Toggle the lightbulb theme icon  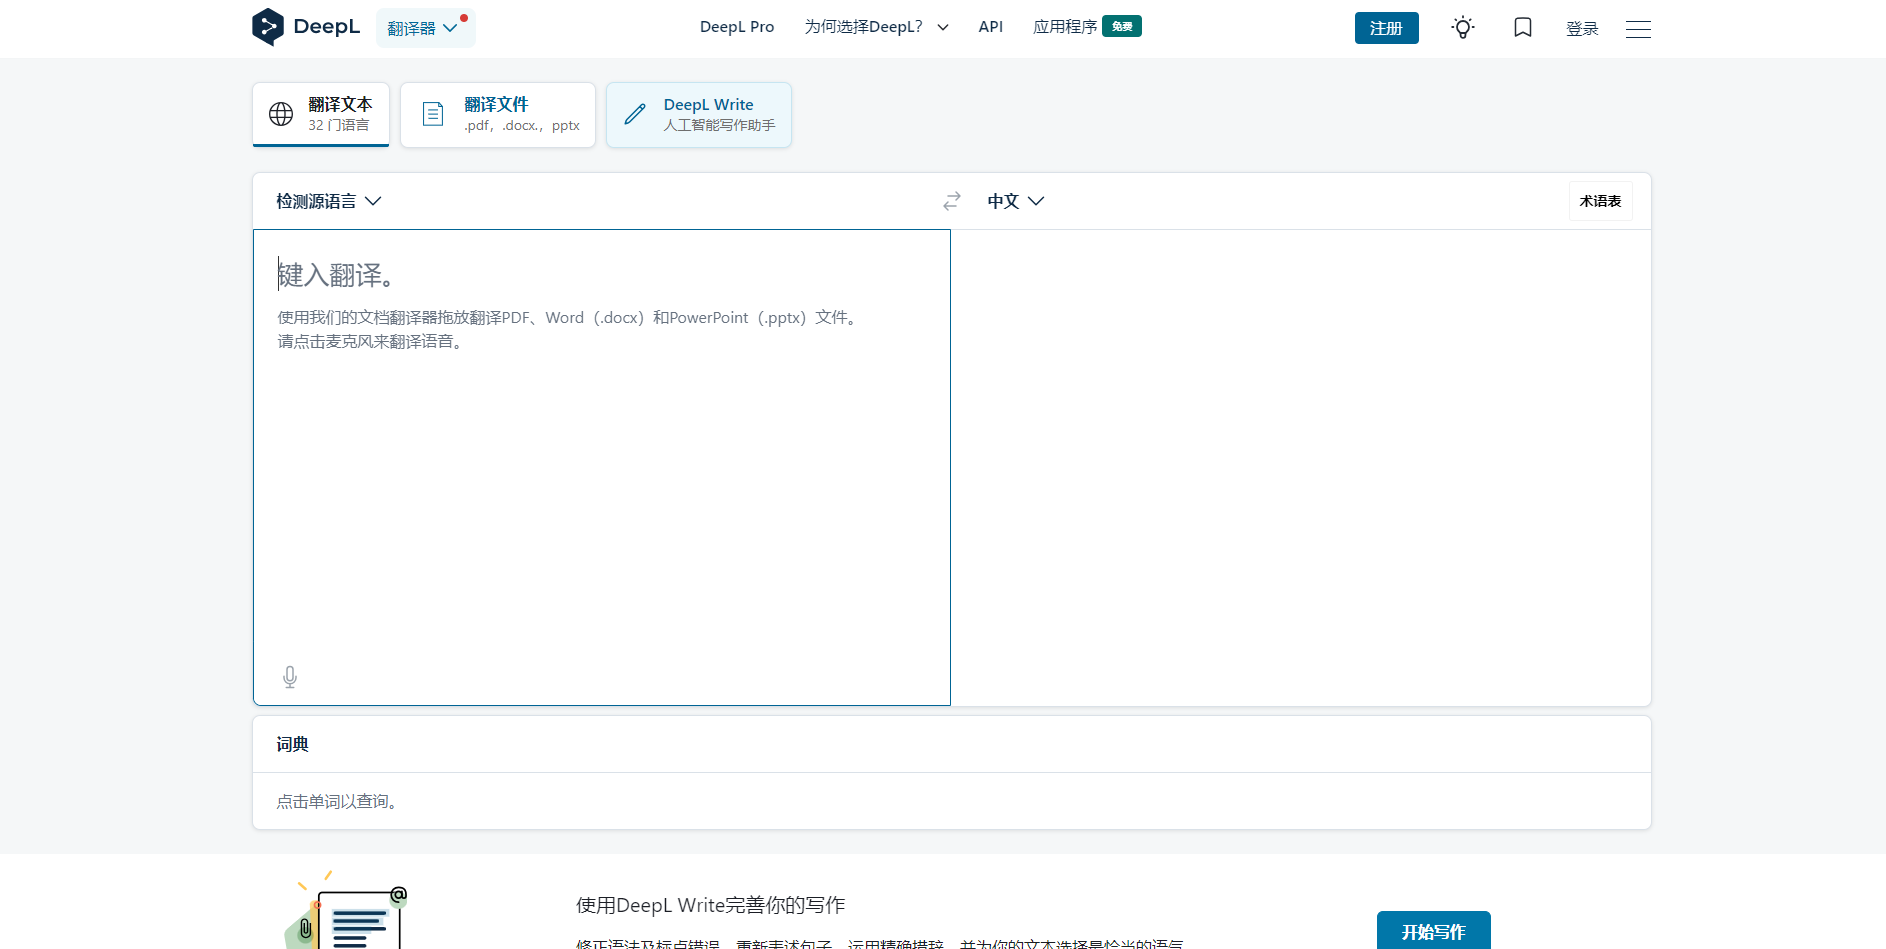click(1462, 28)
